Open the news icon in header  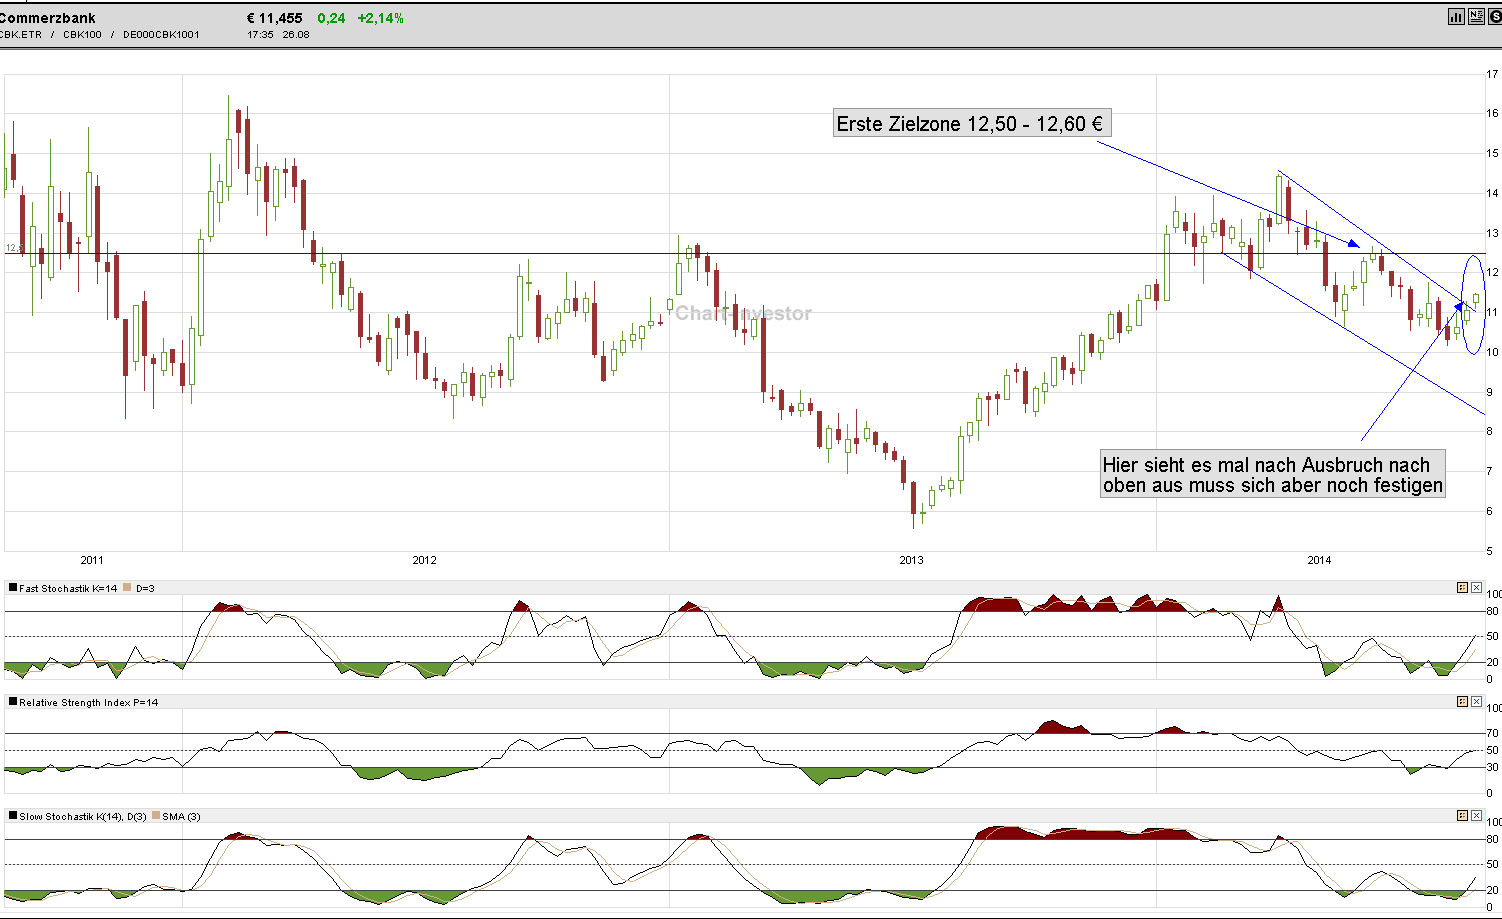pyautogui.click(x=1476, y=17)
